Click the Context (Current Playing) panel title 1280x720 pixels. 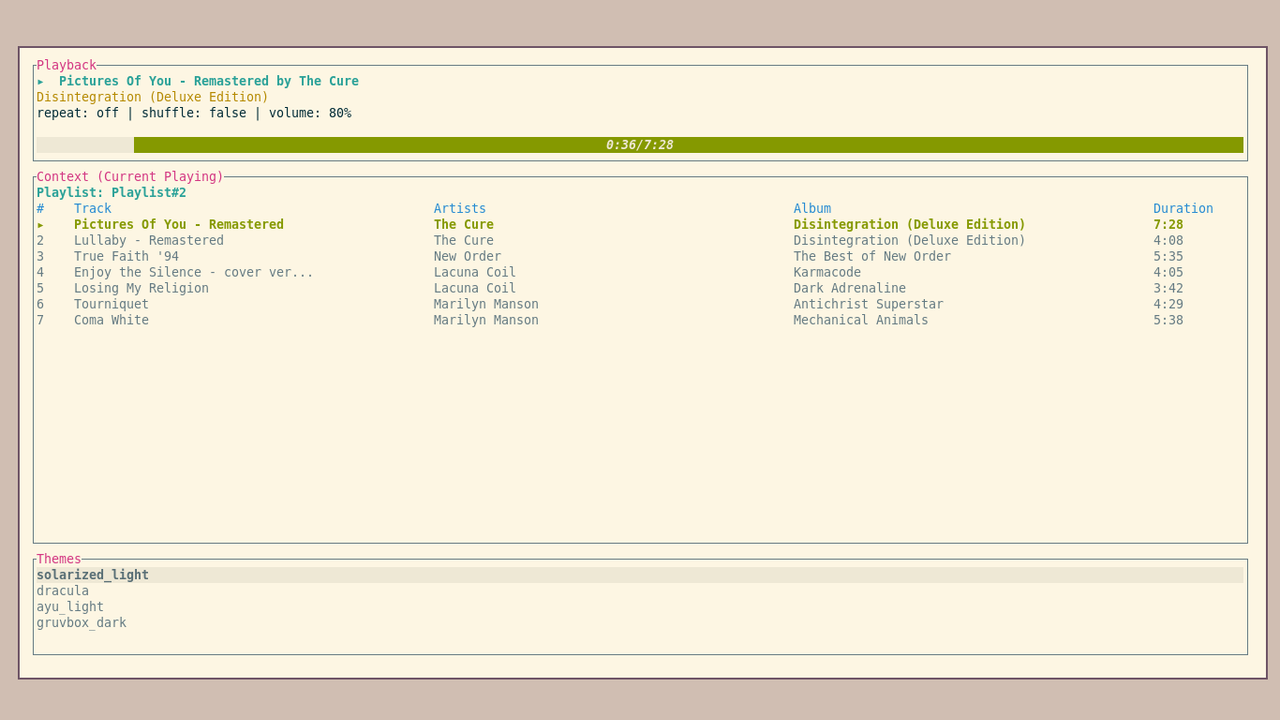(130, 177)
